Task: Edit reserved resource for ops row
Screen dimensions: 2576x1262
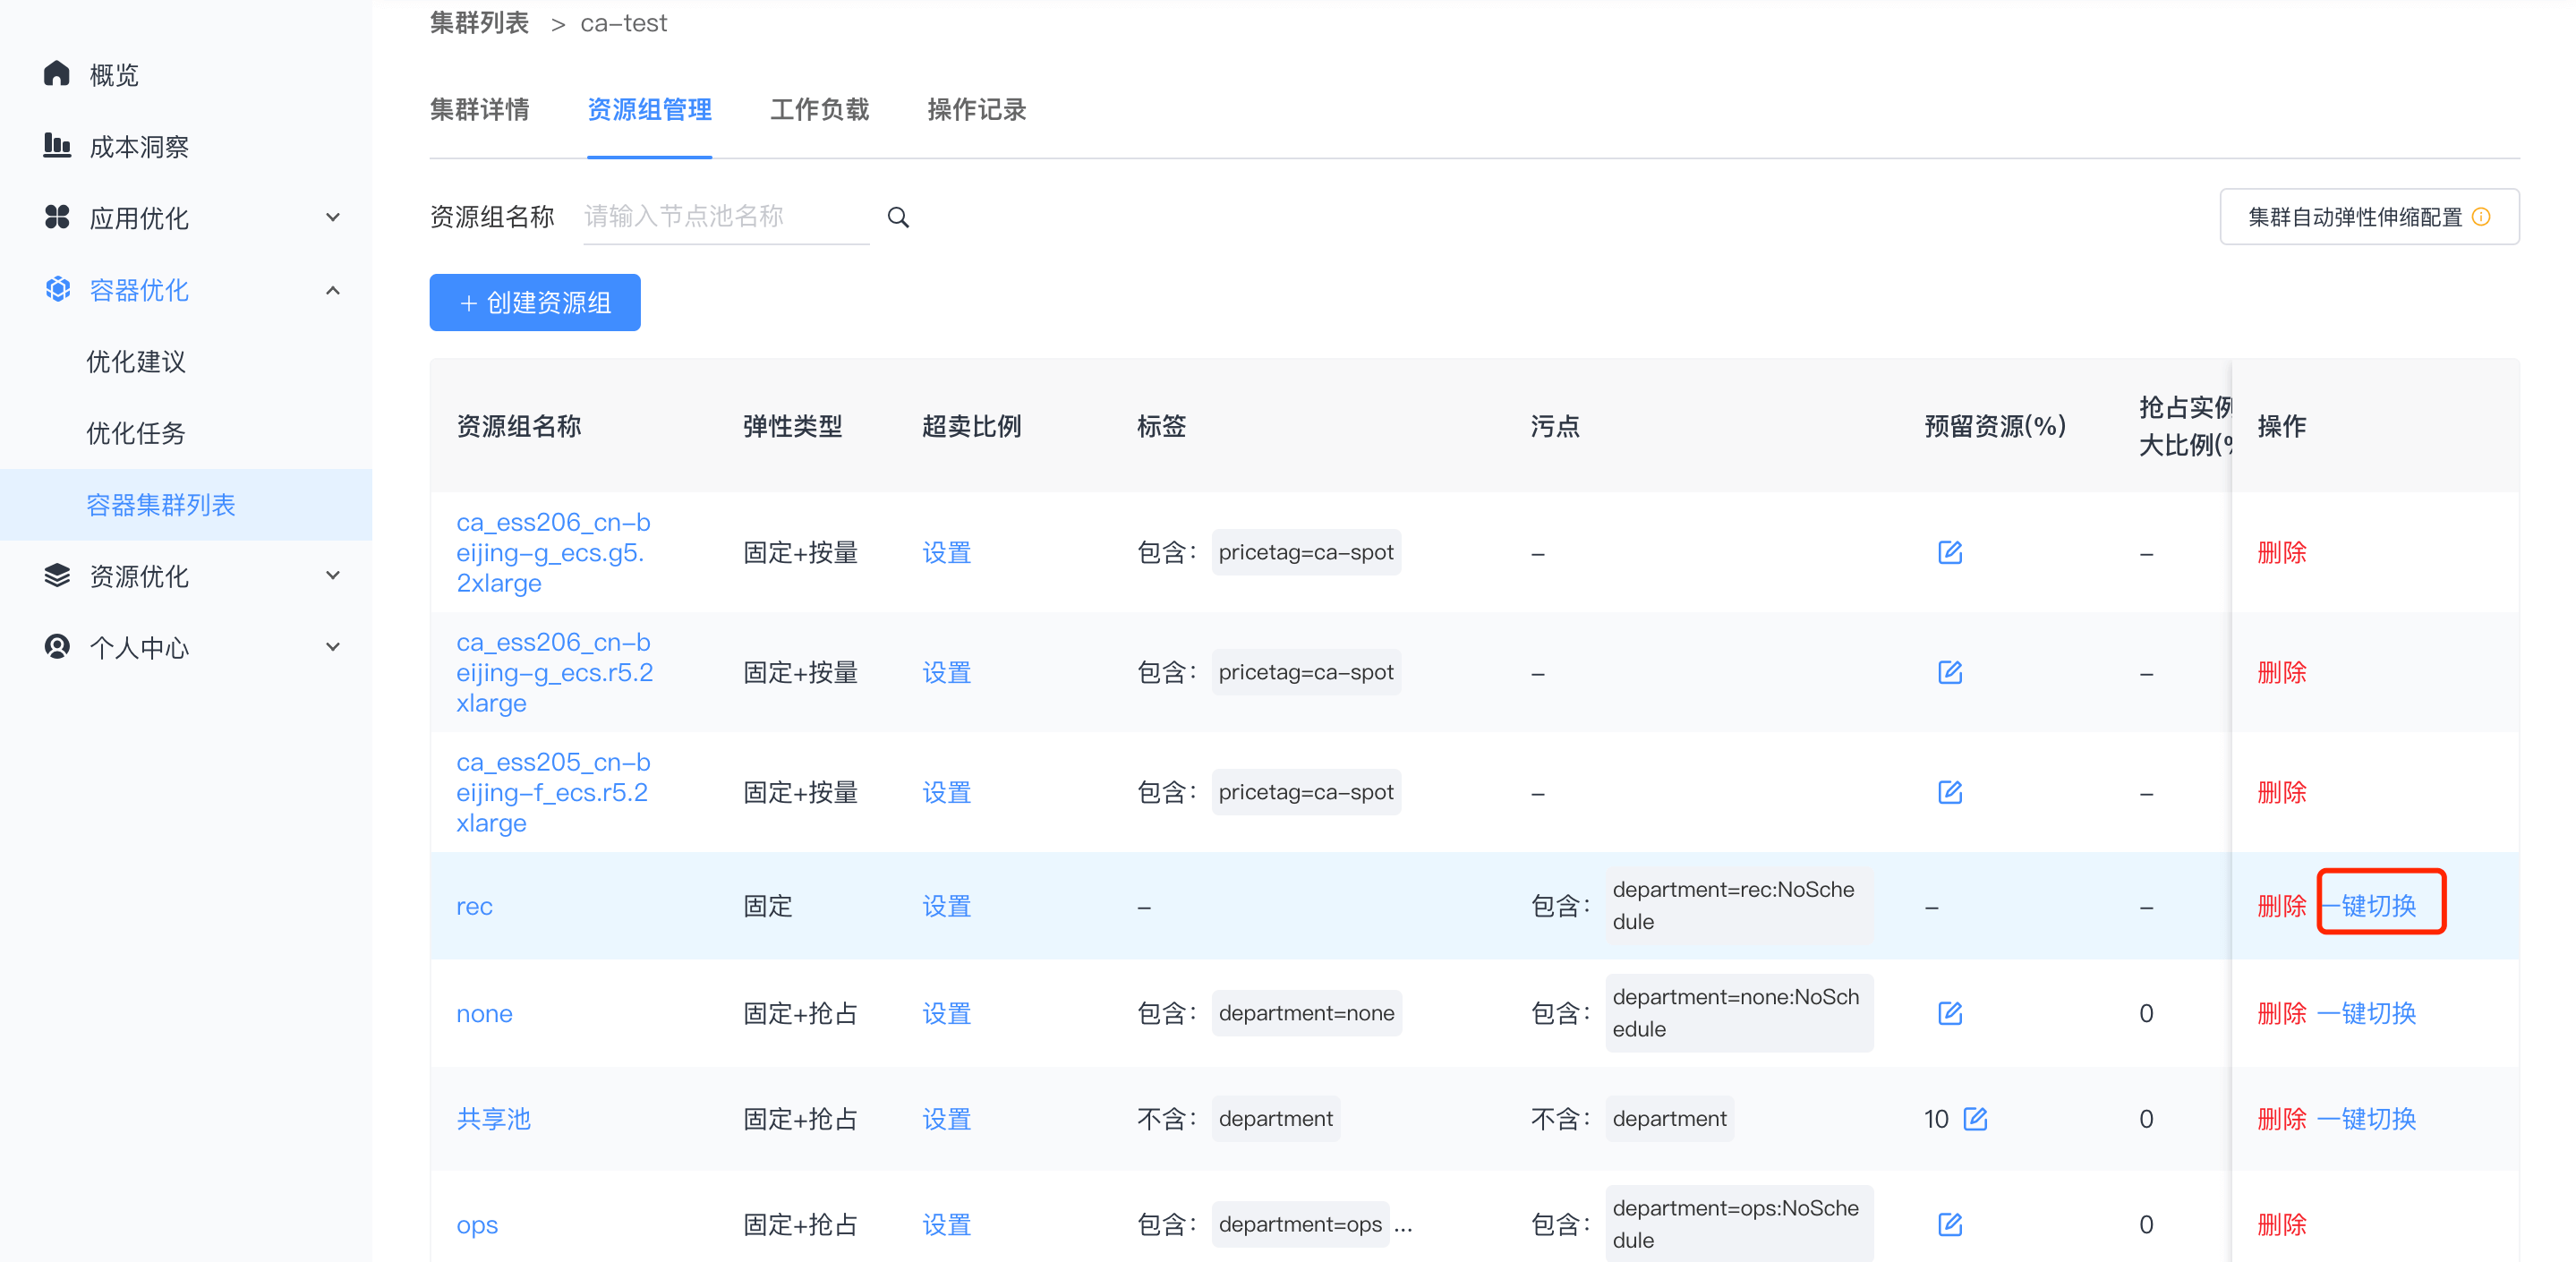Action: click(1950, 1224)
